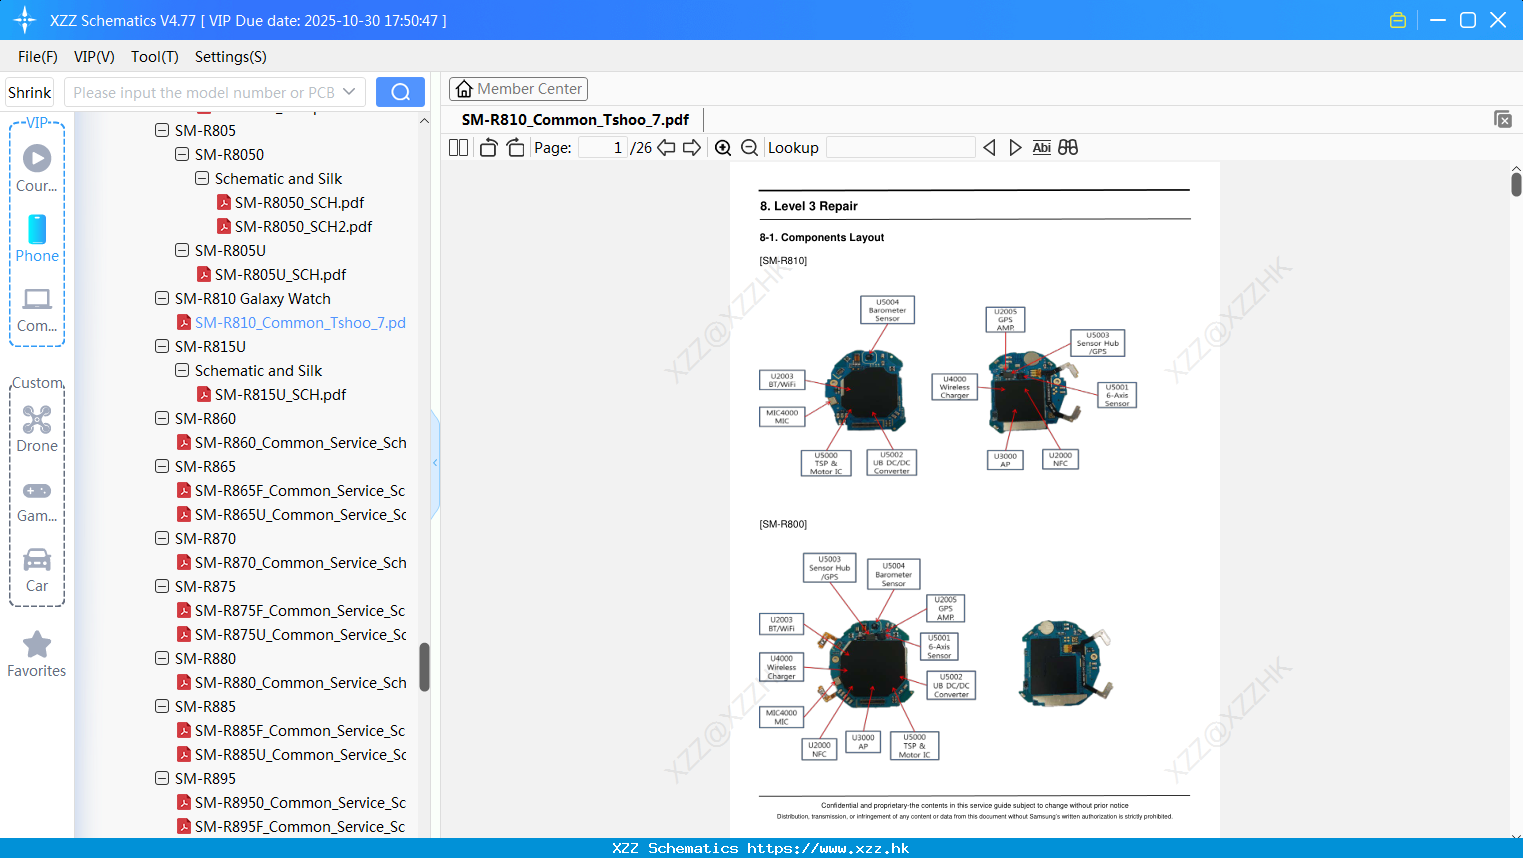Click the Lookup text field
Screen dimensions: 1523x858
click(900, 147)
